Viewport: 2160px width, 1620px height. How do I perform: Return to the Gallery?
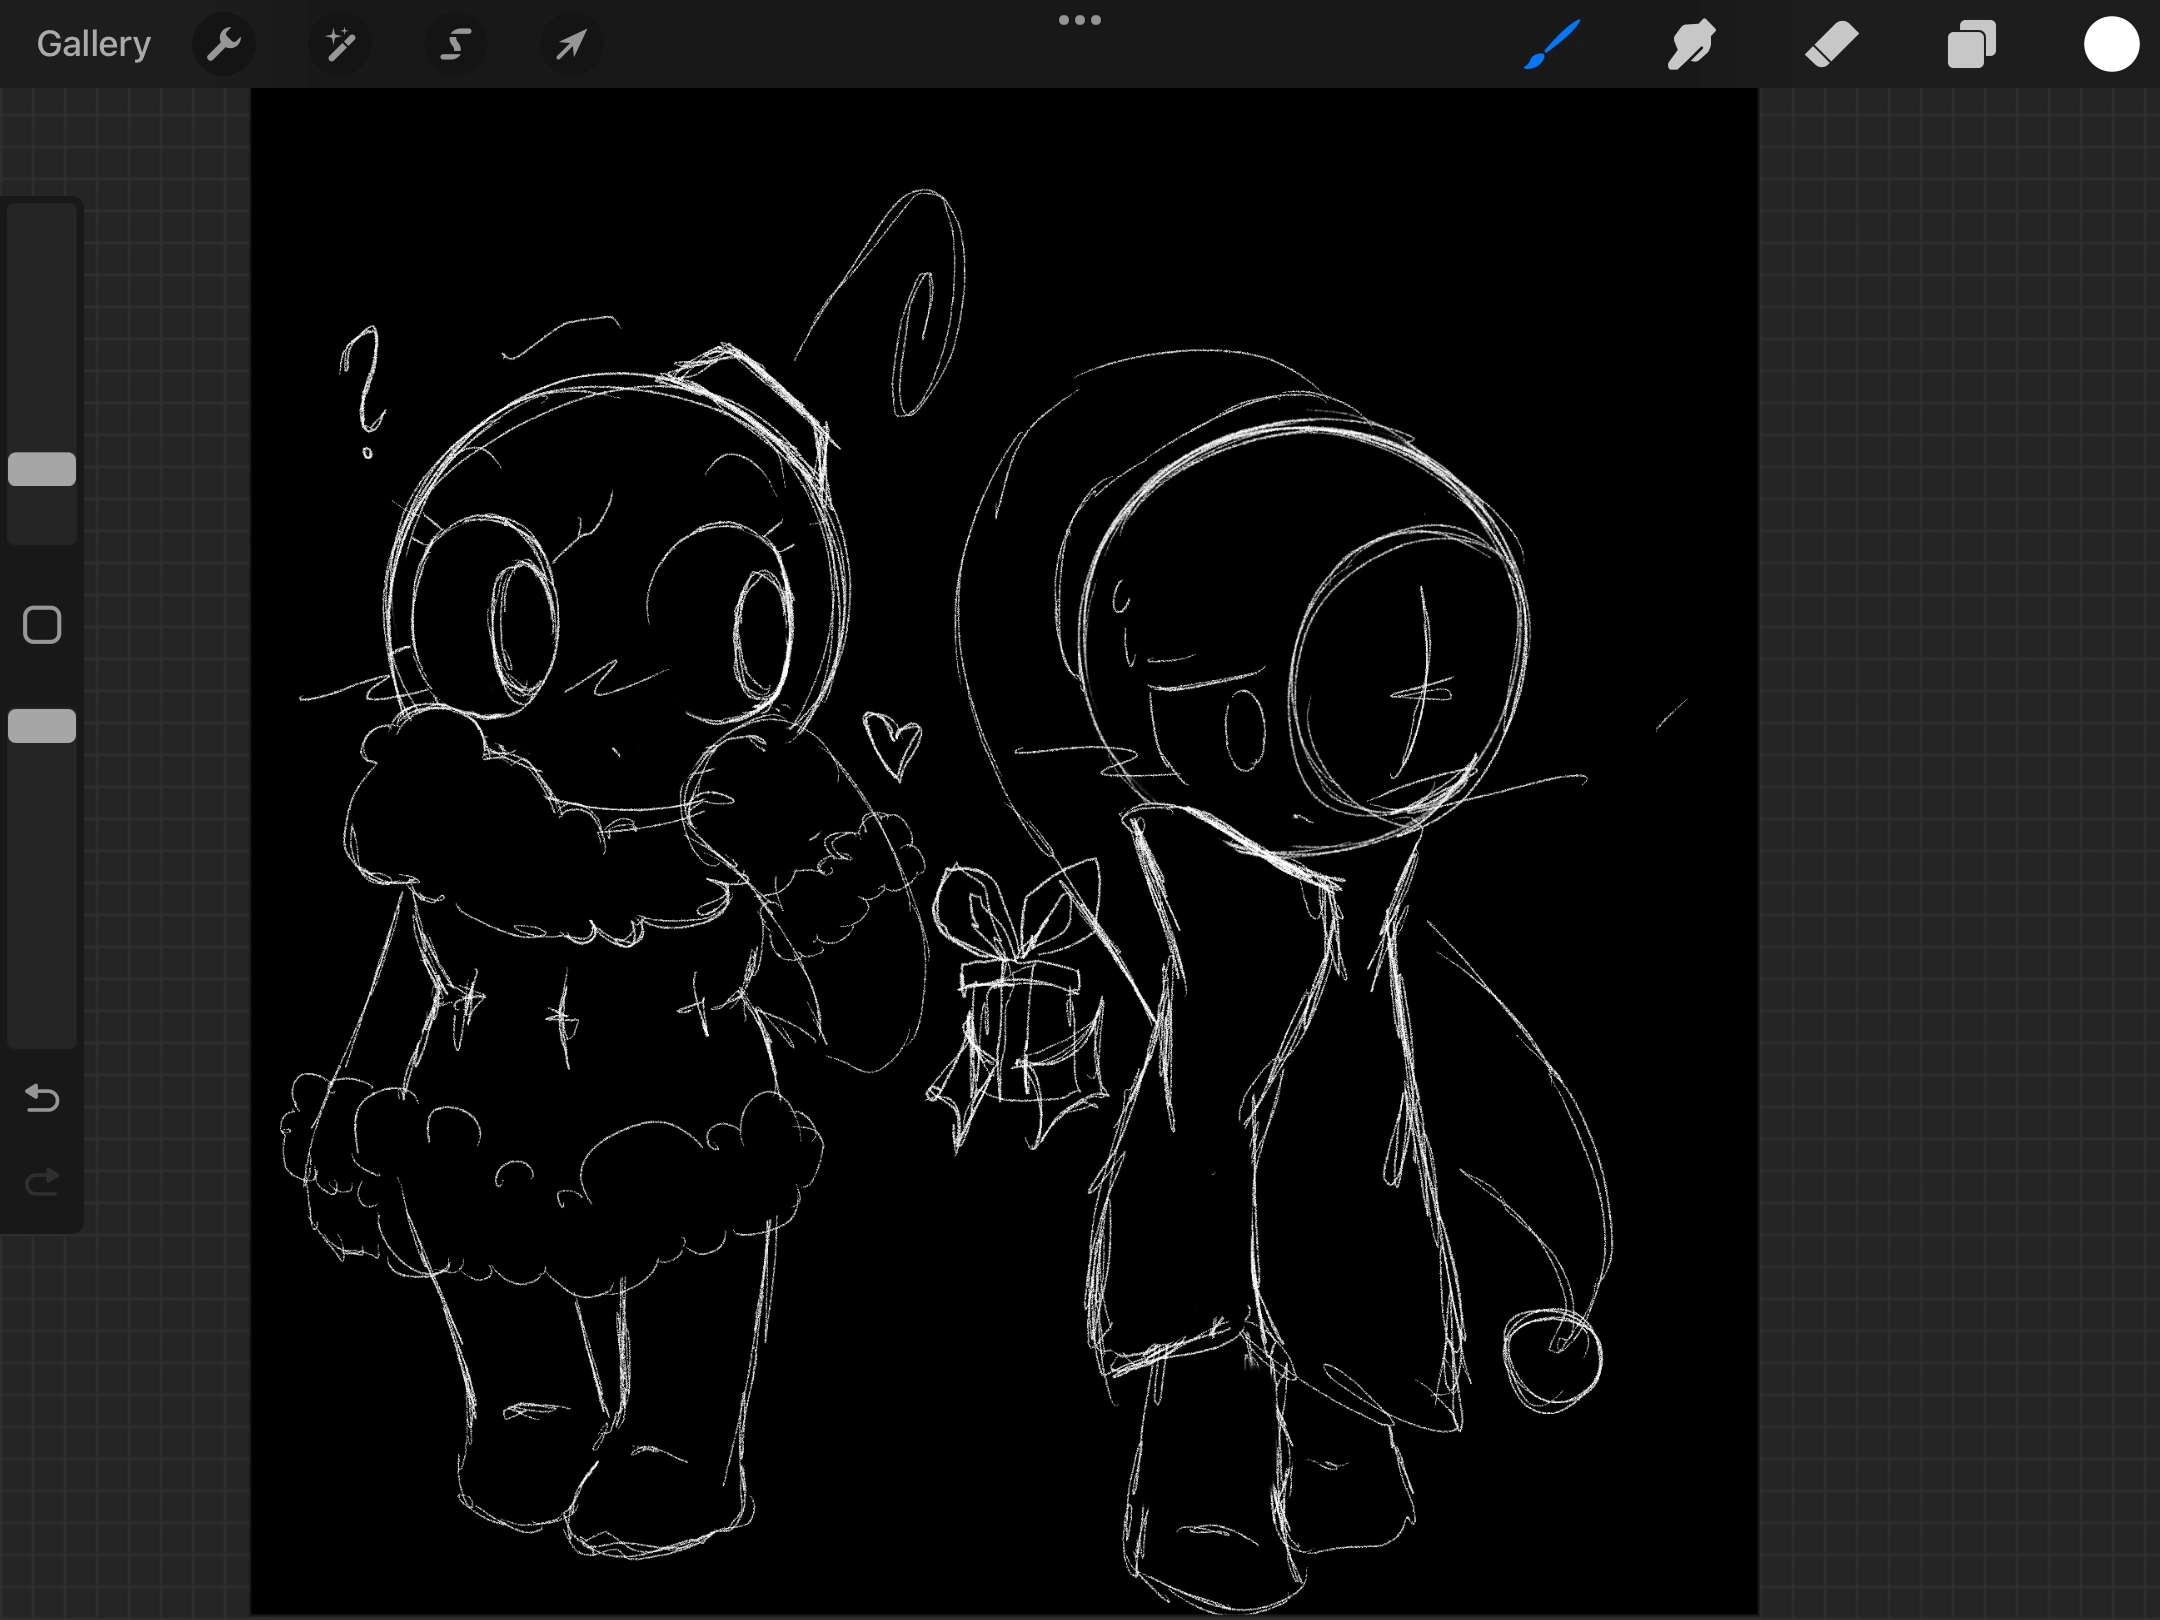(x=94, y=44)
